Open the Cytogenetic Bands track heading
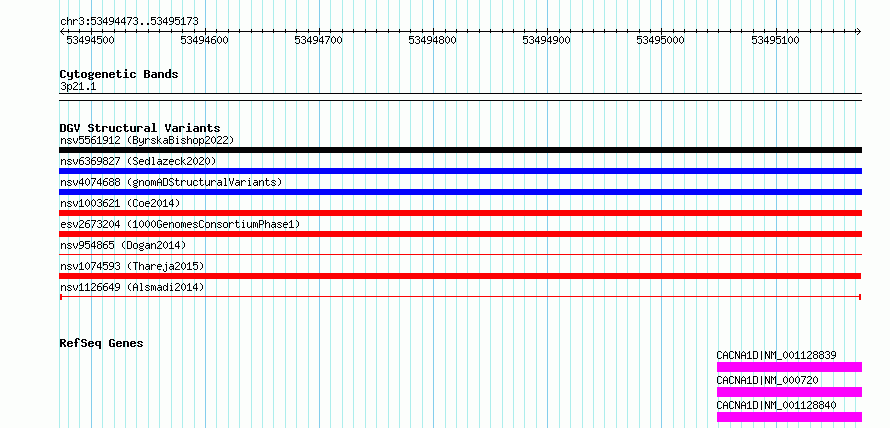The image size is (890, 428). point(119,74)
